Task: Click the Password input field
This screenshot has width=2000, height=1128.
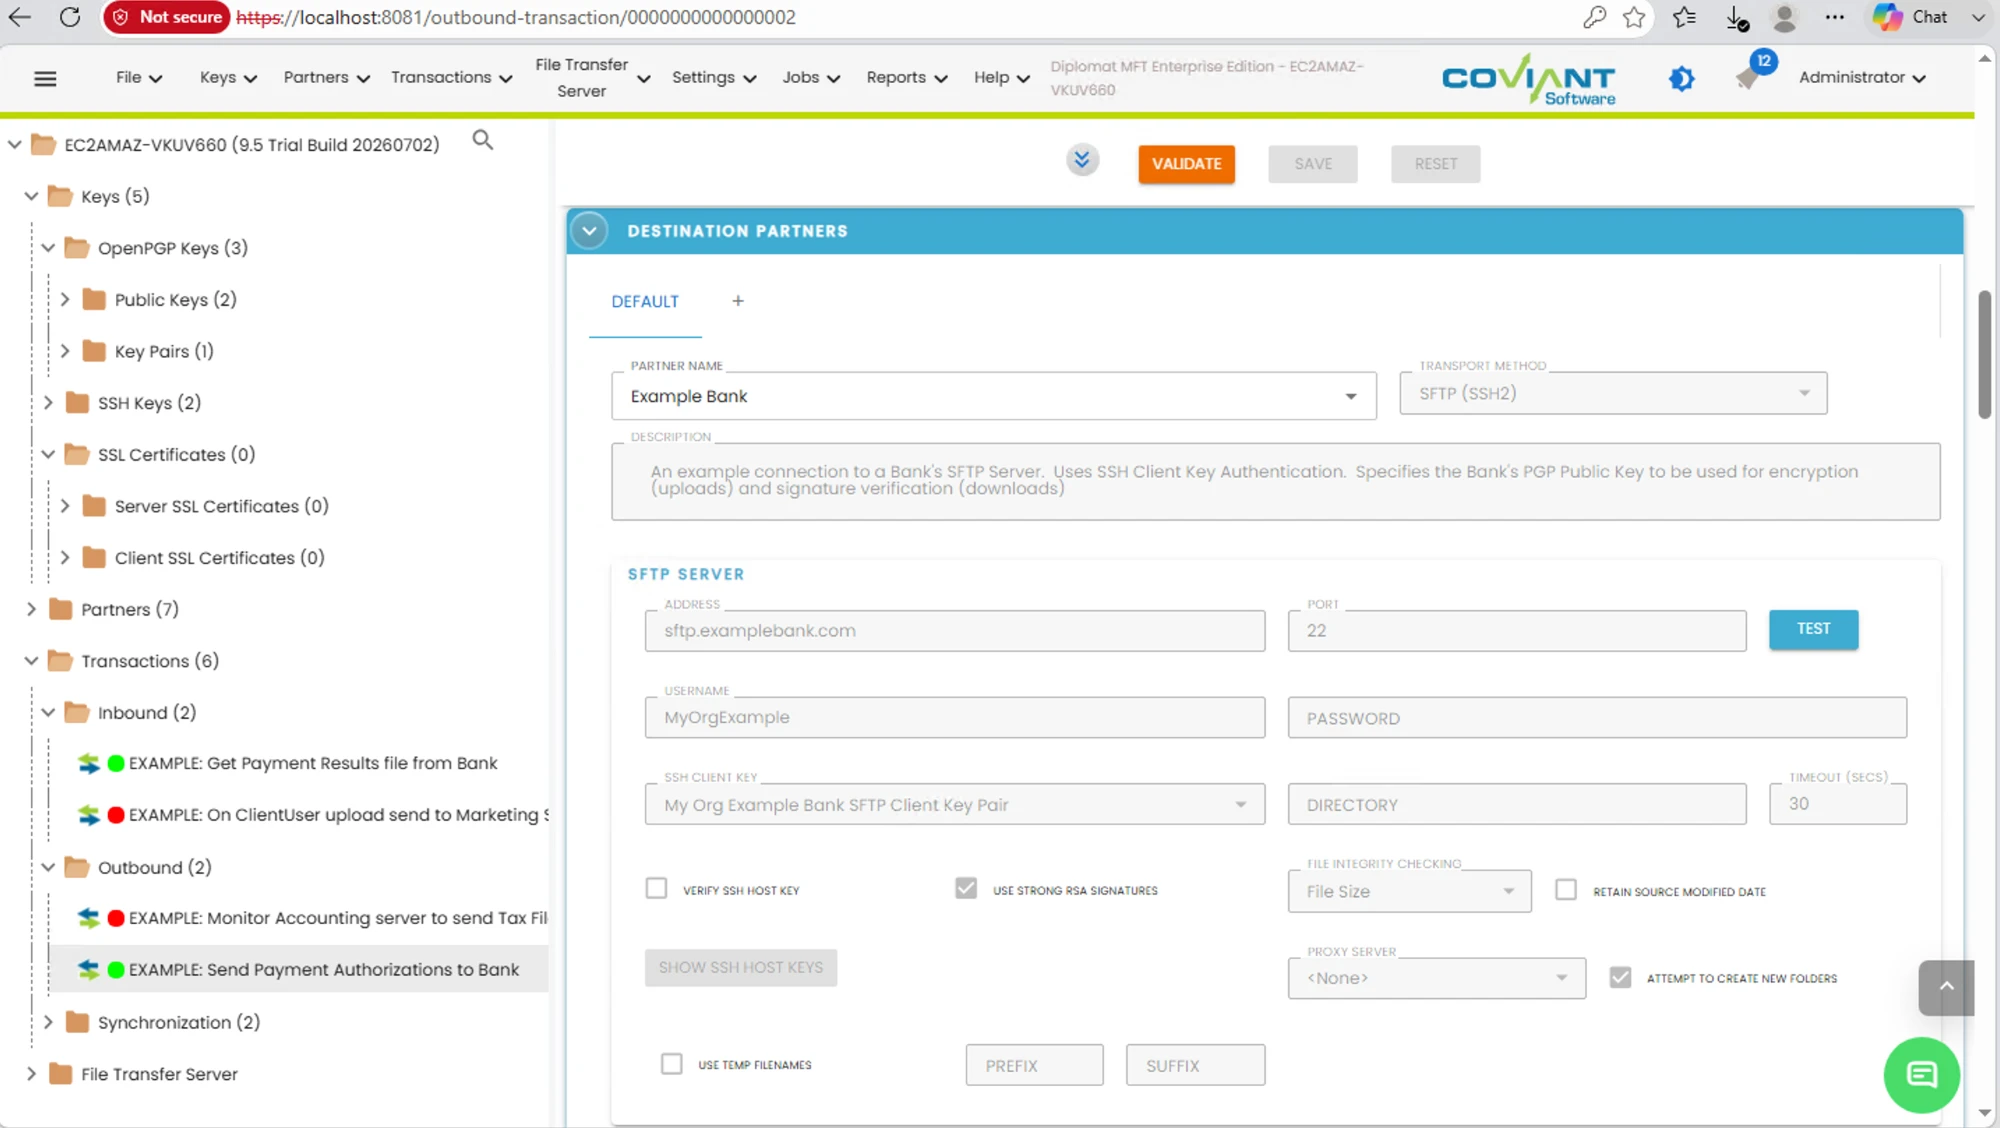Action: [1597, 717]
